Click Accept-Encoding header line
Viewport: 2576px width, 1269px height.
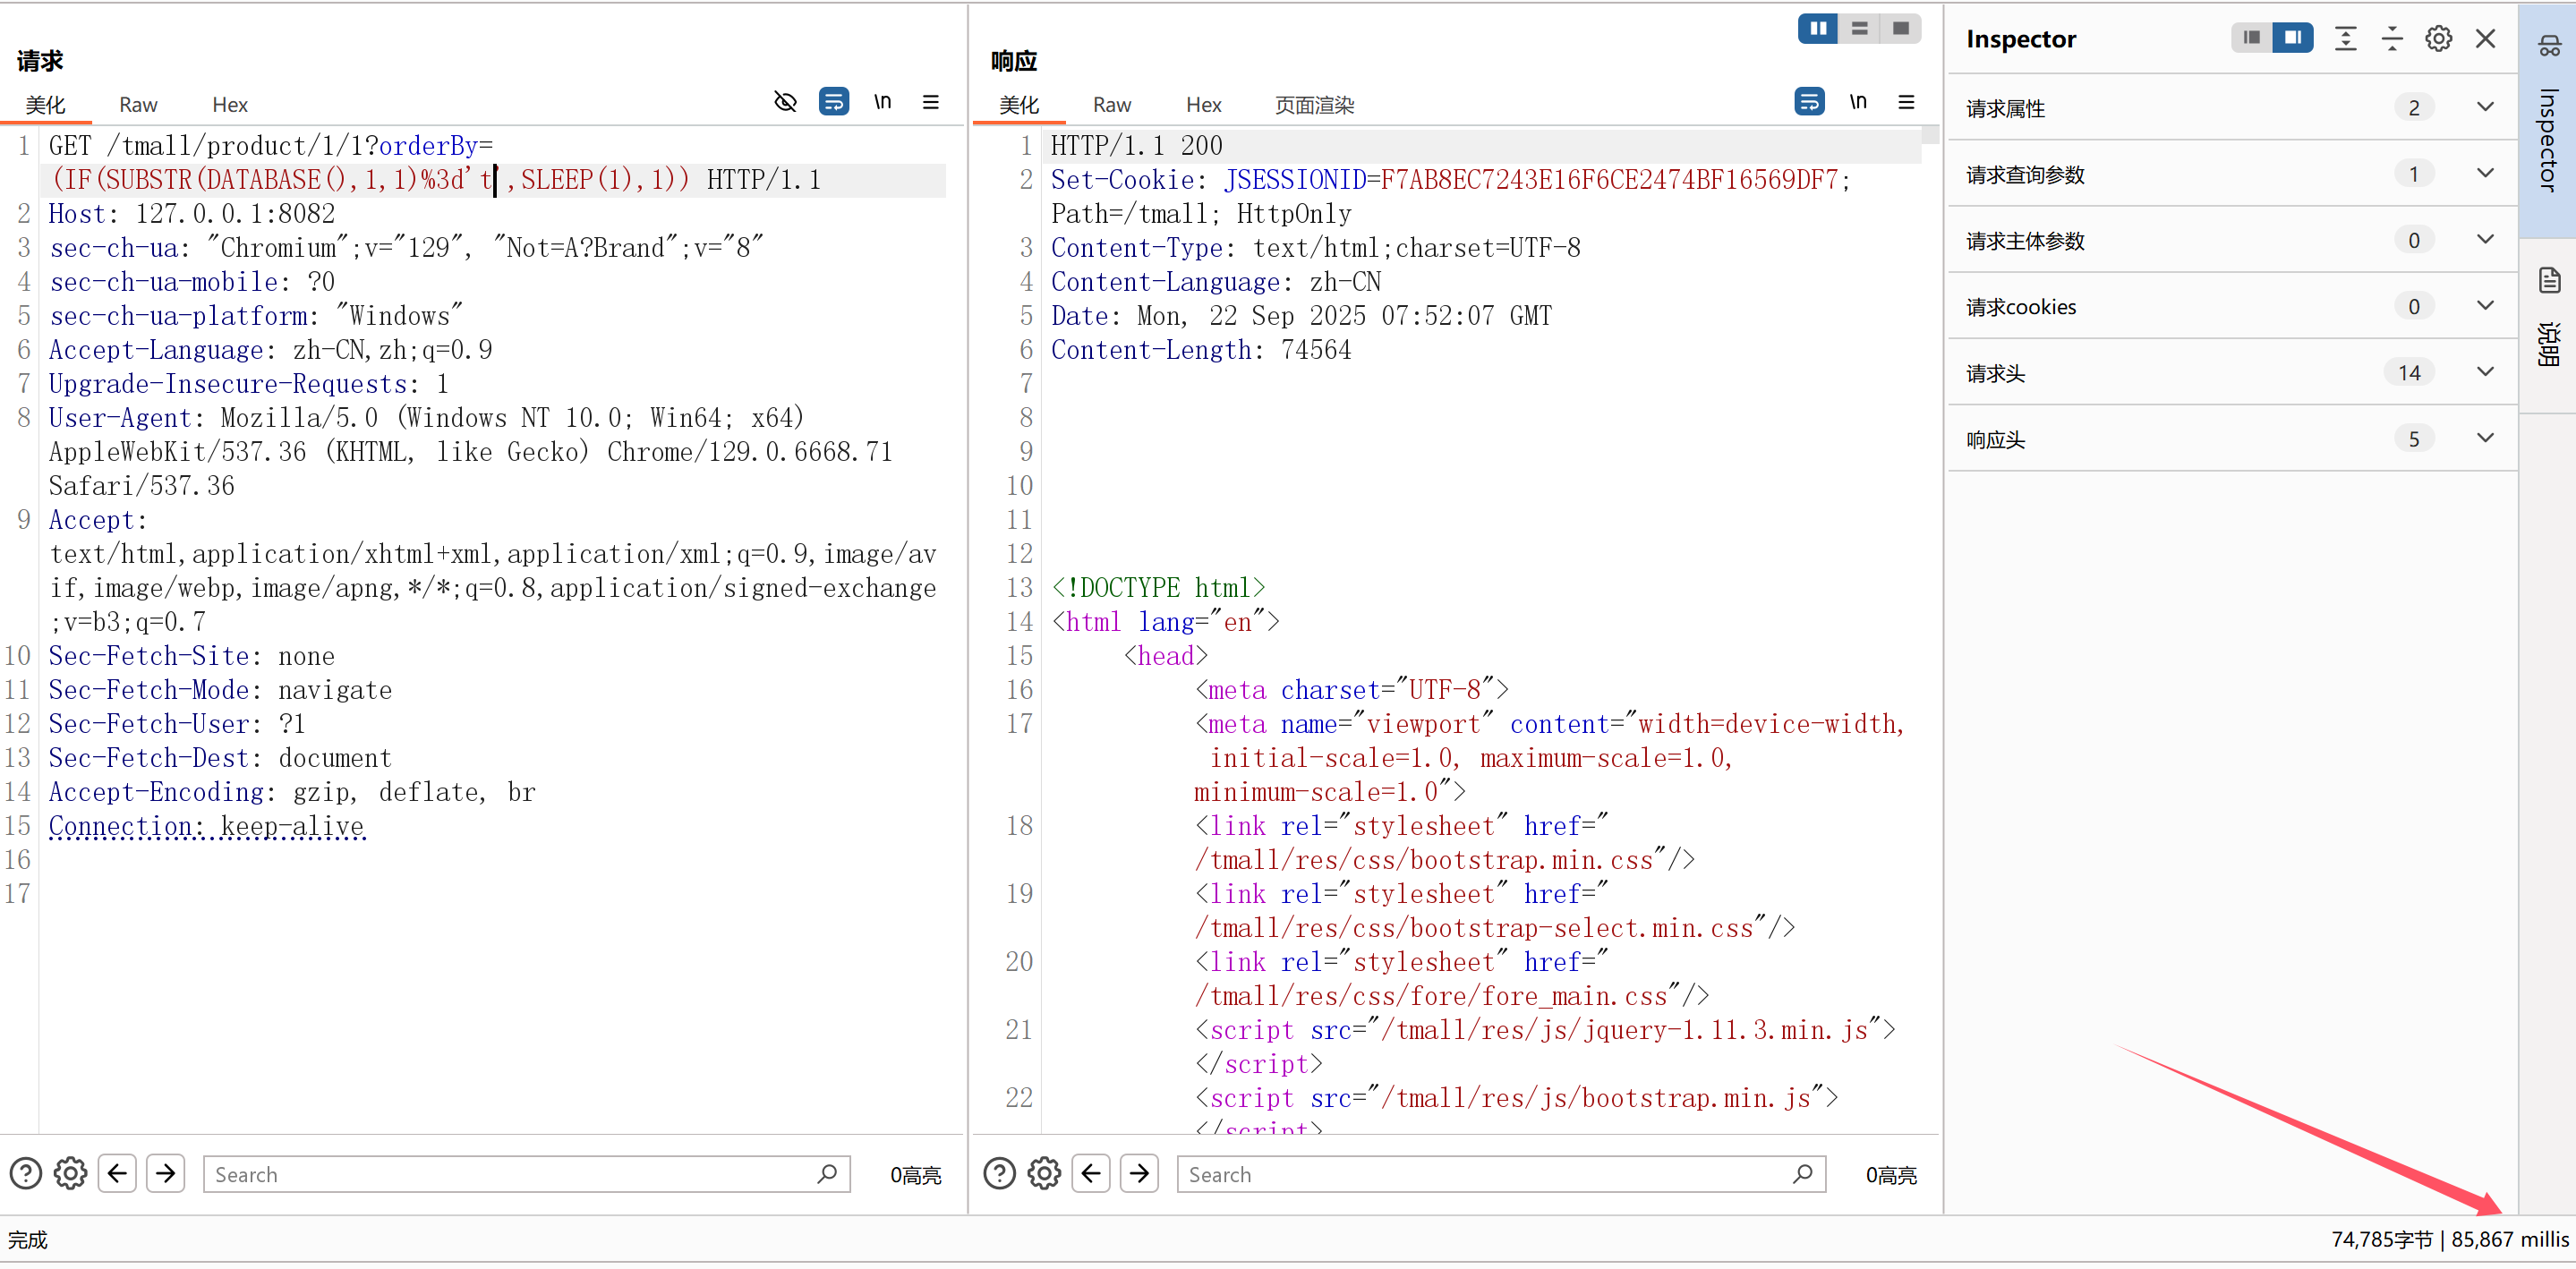coord(292,792)
